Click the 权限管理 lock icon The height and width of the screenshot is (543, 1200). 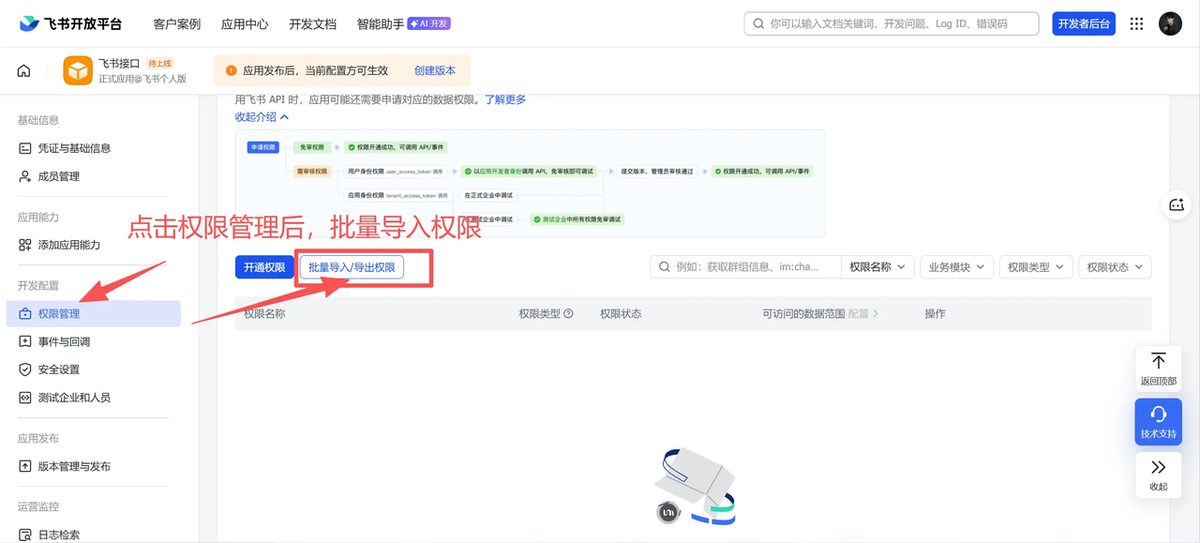pyautogui.click(x=26, y=314)
